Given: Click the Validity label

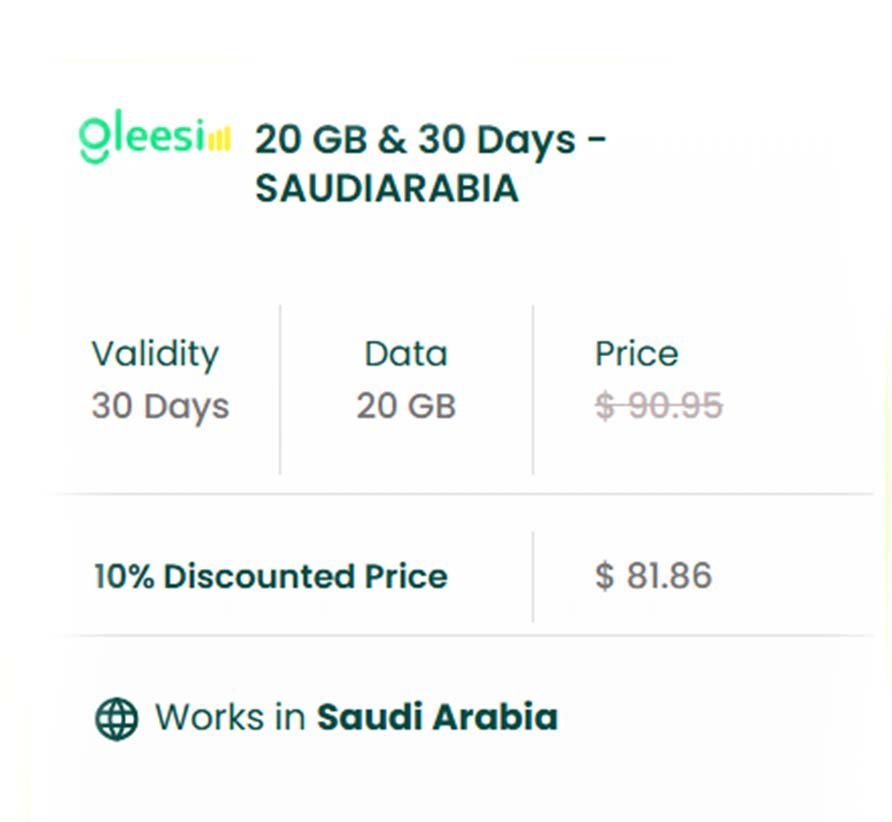Looking at the screenshot, I should 155,354.
